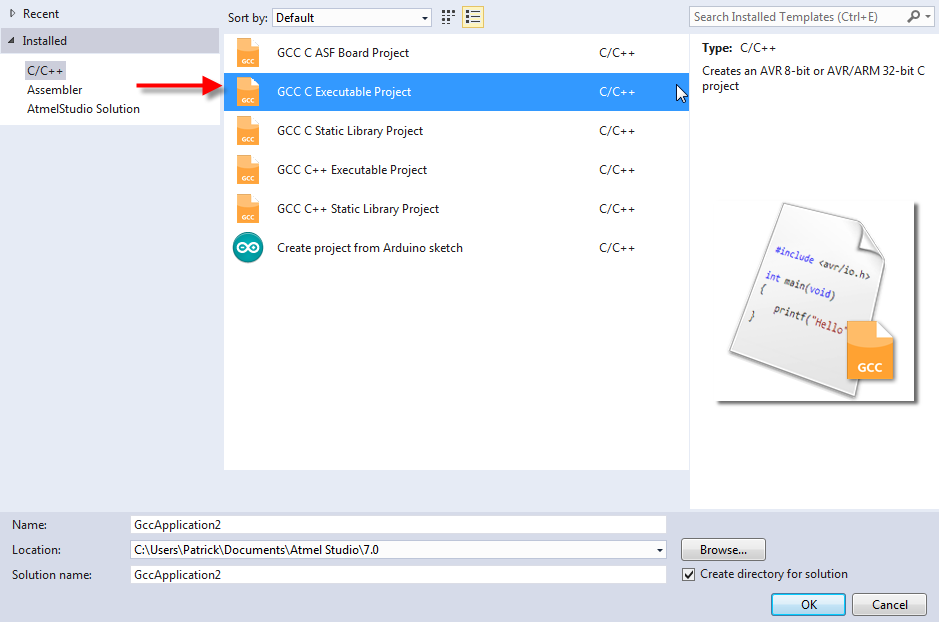Switch to medium icons list view

point(473,17)
